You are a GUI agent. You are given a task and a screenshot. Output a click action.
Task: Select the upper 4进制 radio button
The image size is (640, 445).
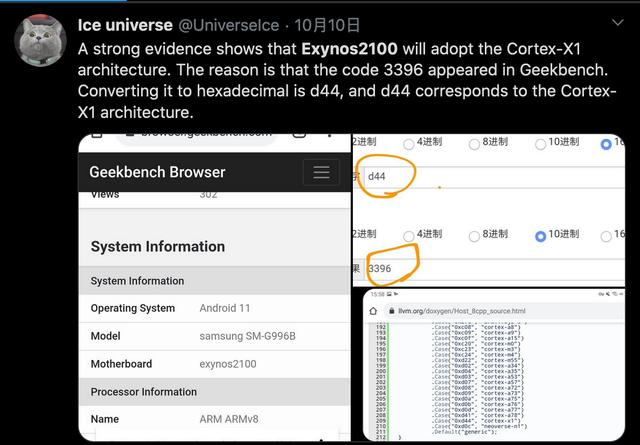click(x=408, y=144)
